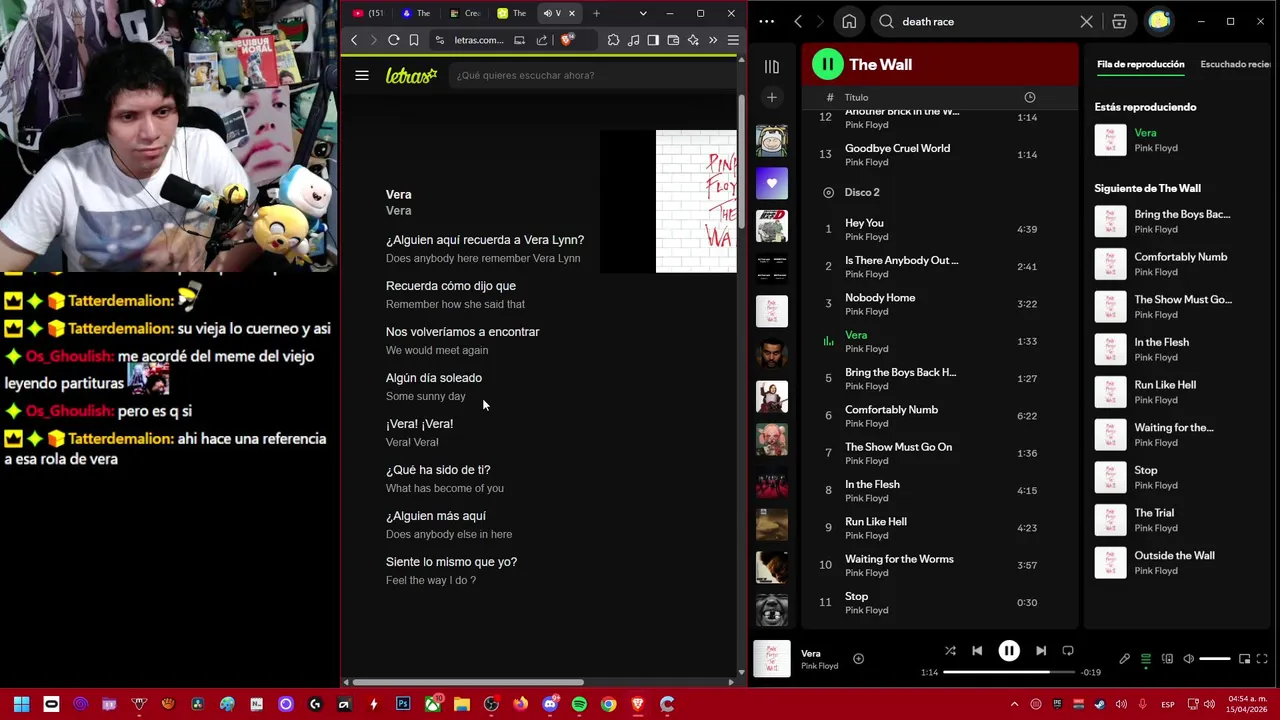1280x720 pixels.
Task: Open the letras hamburger menu
Action: [362, 75]
